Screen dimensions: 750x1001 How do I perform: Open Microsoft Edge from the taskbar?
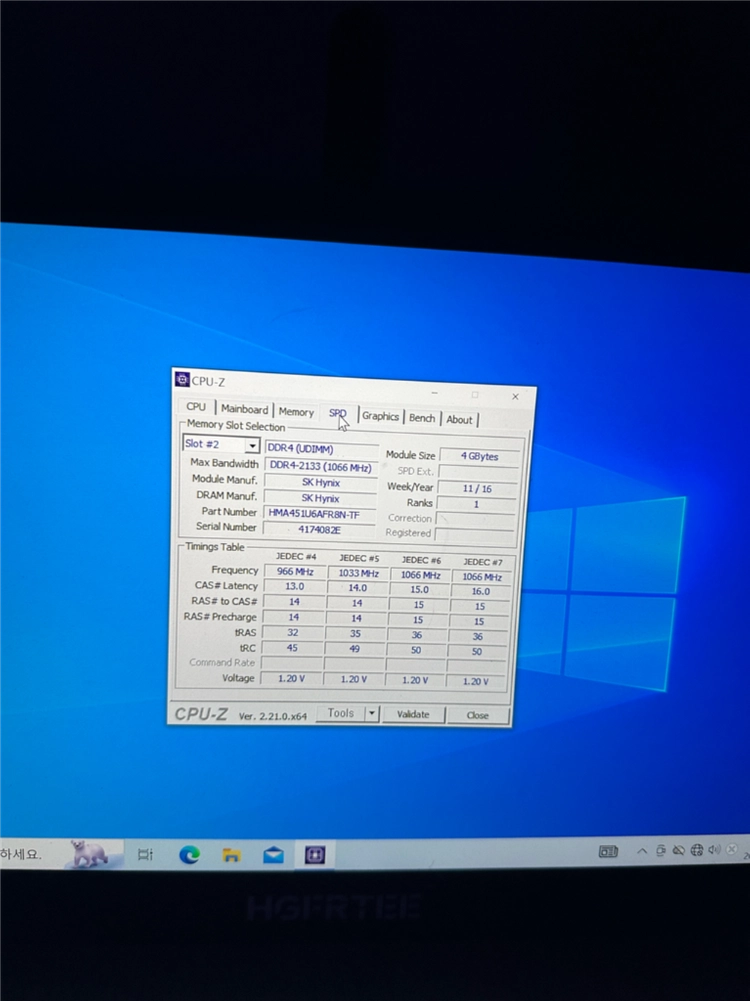point(190,854)
